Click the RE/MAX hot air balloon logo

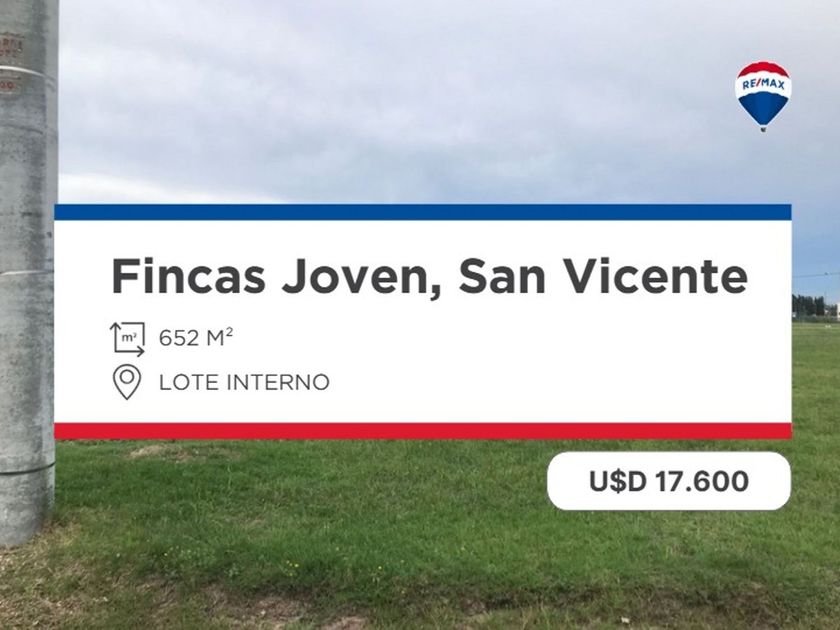pos(763,96)
